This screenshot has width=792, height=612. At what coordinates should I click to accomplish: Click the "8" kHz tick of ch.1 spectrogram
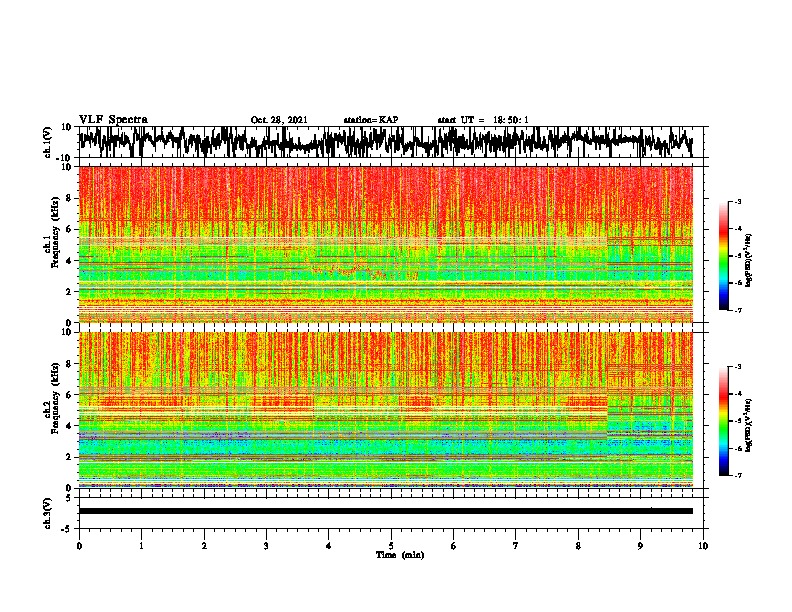coord(70,198)
